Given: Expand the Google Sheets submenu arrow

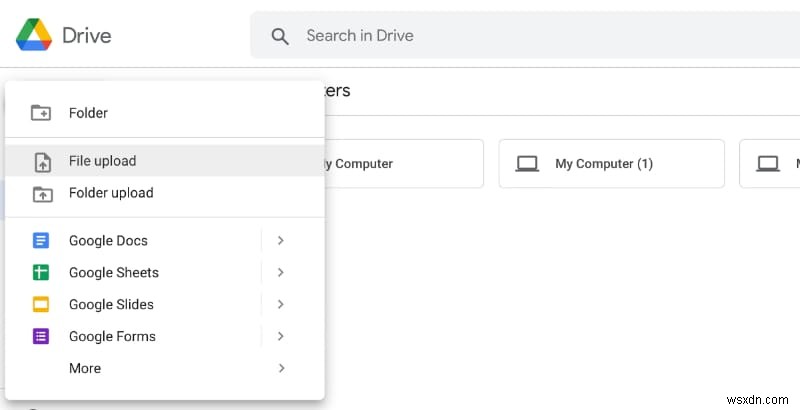Looking at the screenshot, I should point(281,272).
